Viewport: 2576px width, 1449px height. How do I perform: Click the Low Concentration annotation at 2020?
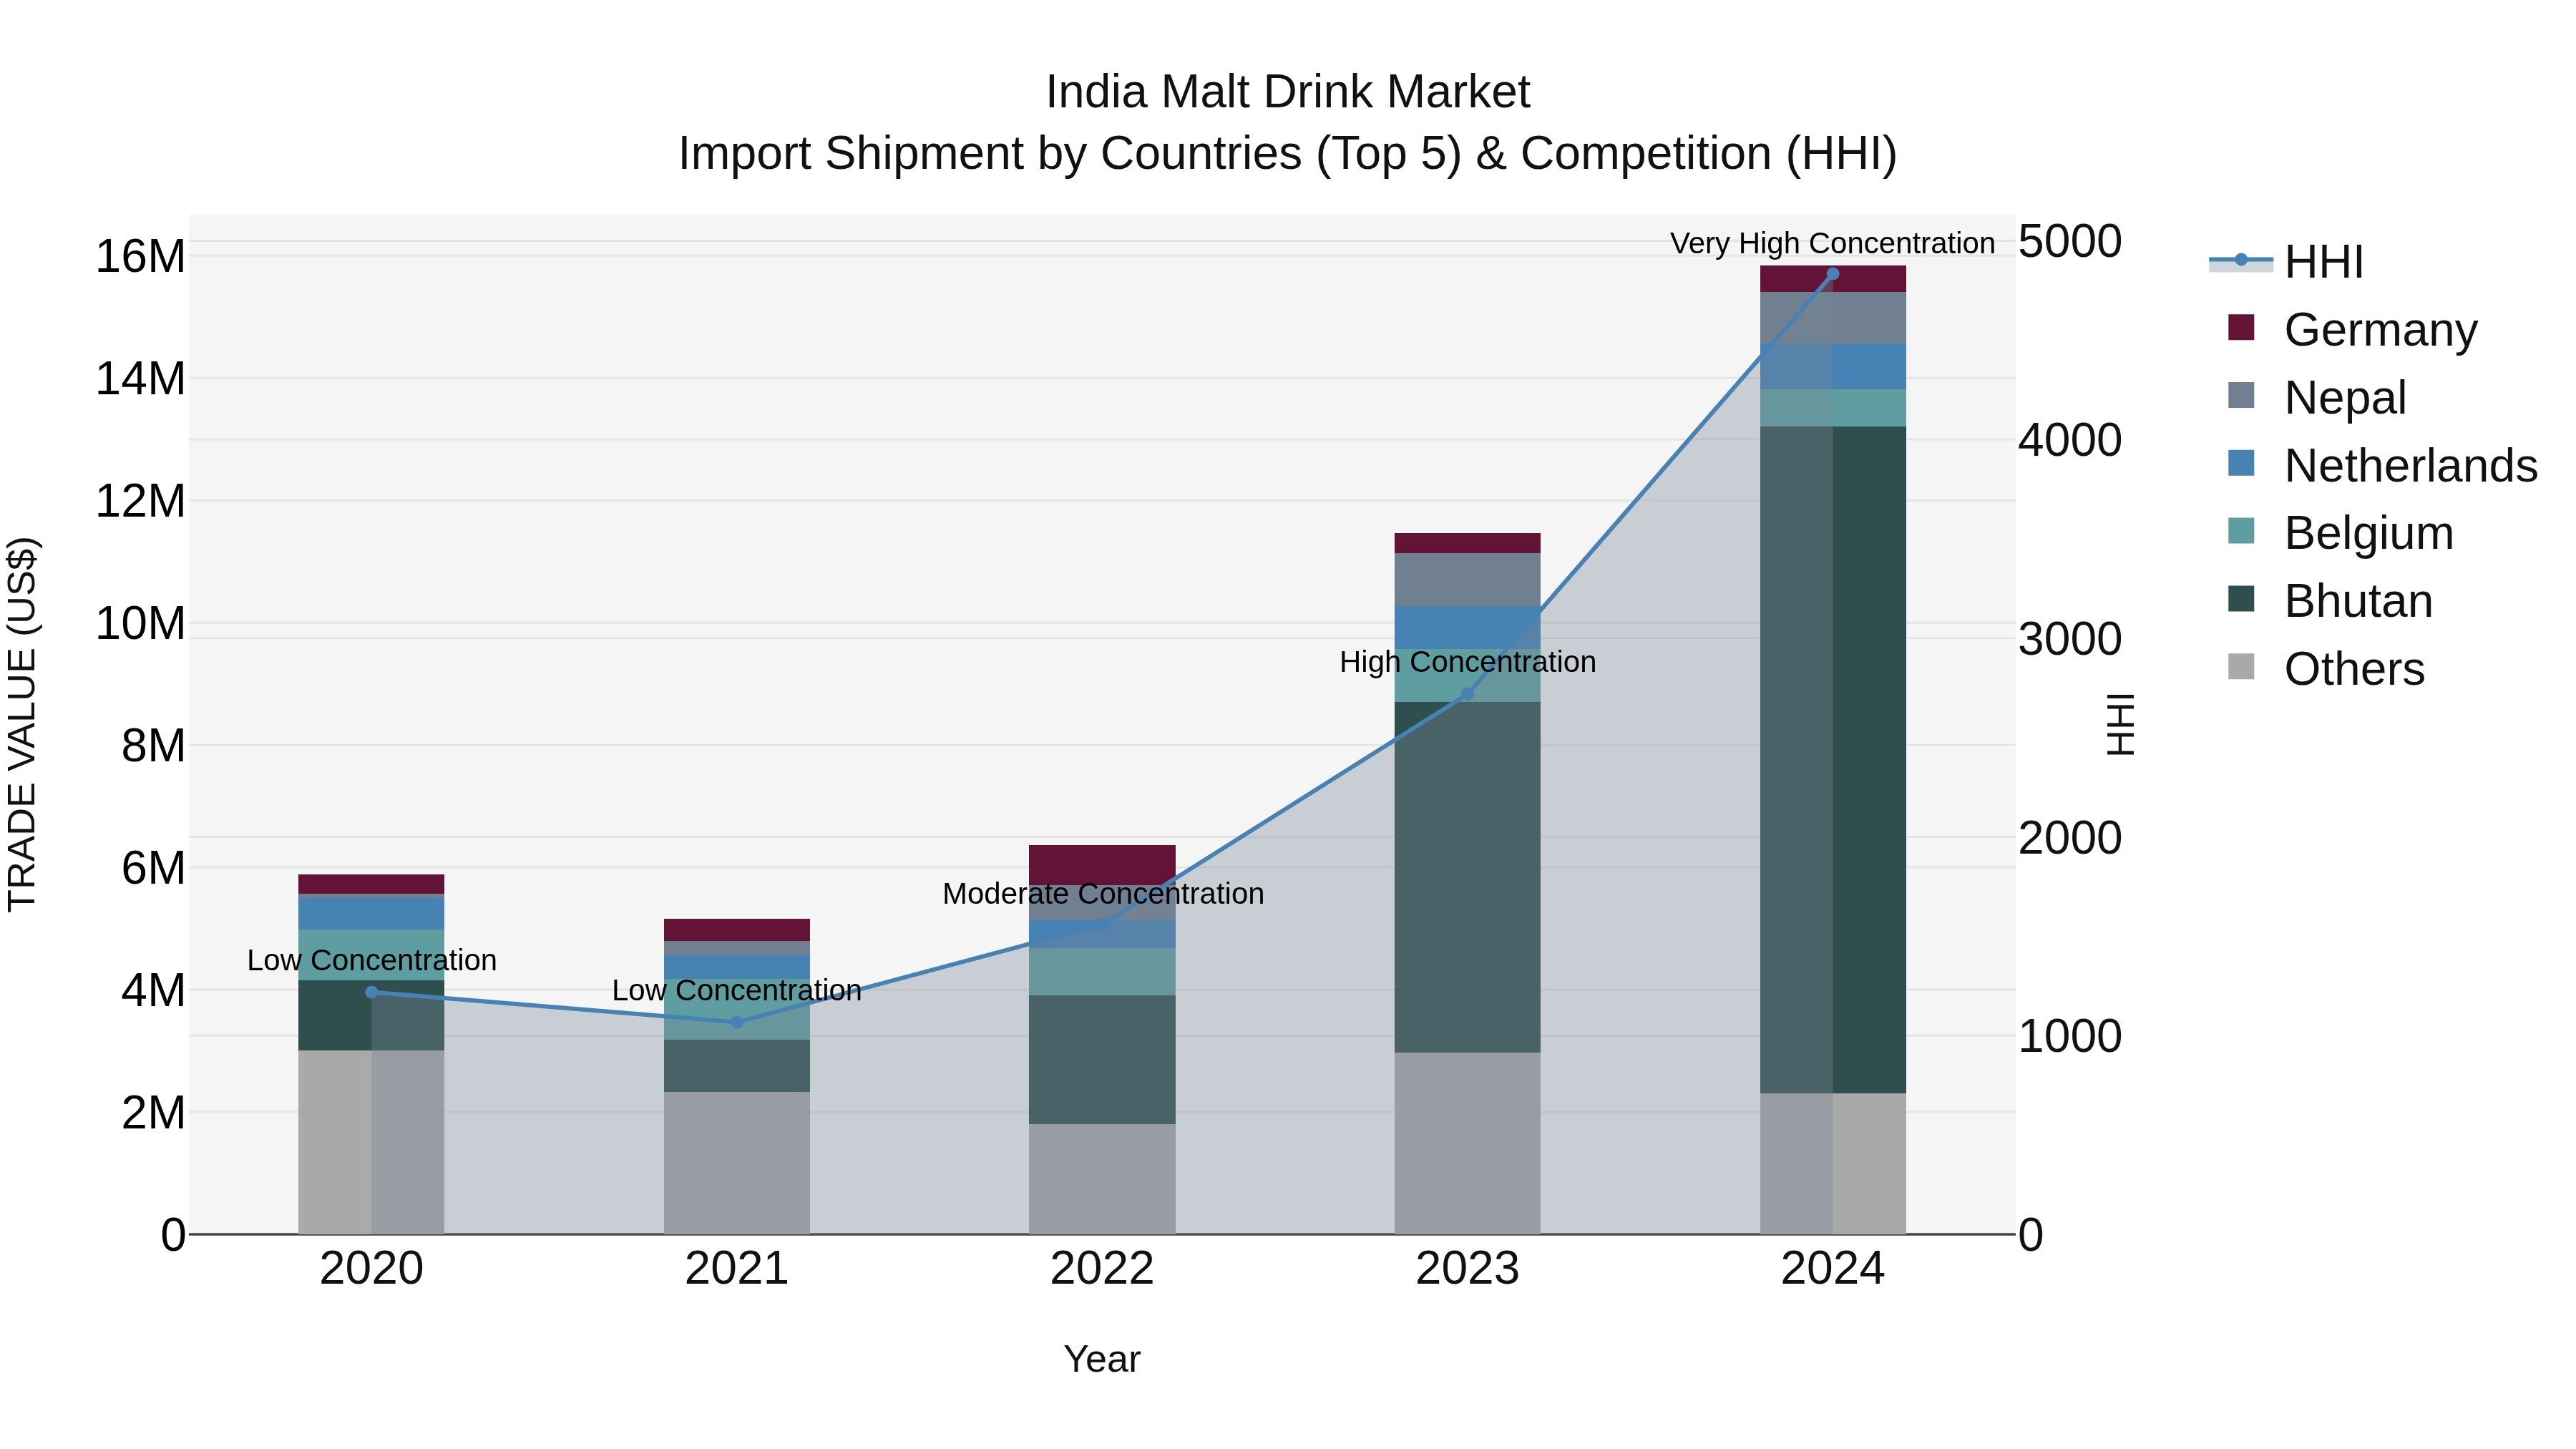[x=371, y=960]
